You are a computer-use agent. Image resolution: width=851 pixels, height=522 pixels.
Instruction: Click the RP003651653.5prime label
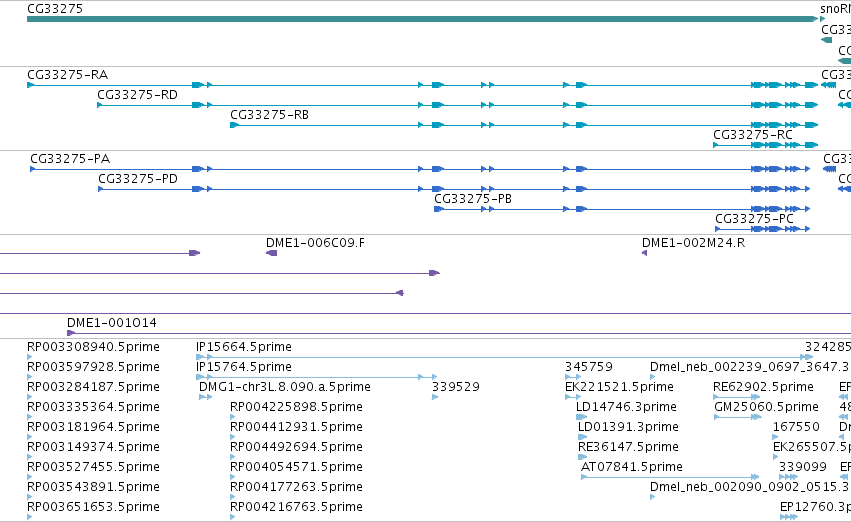point(93,507)
